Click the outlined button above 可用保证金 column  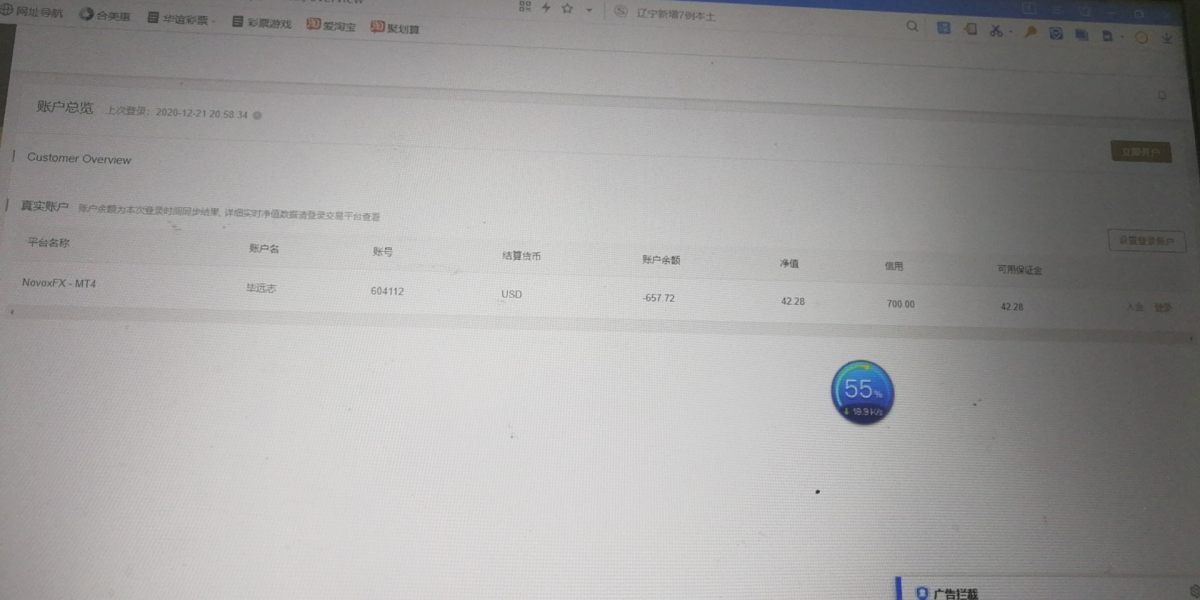click(x=1147, y=241)
